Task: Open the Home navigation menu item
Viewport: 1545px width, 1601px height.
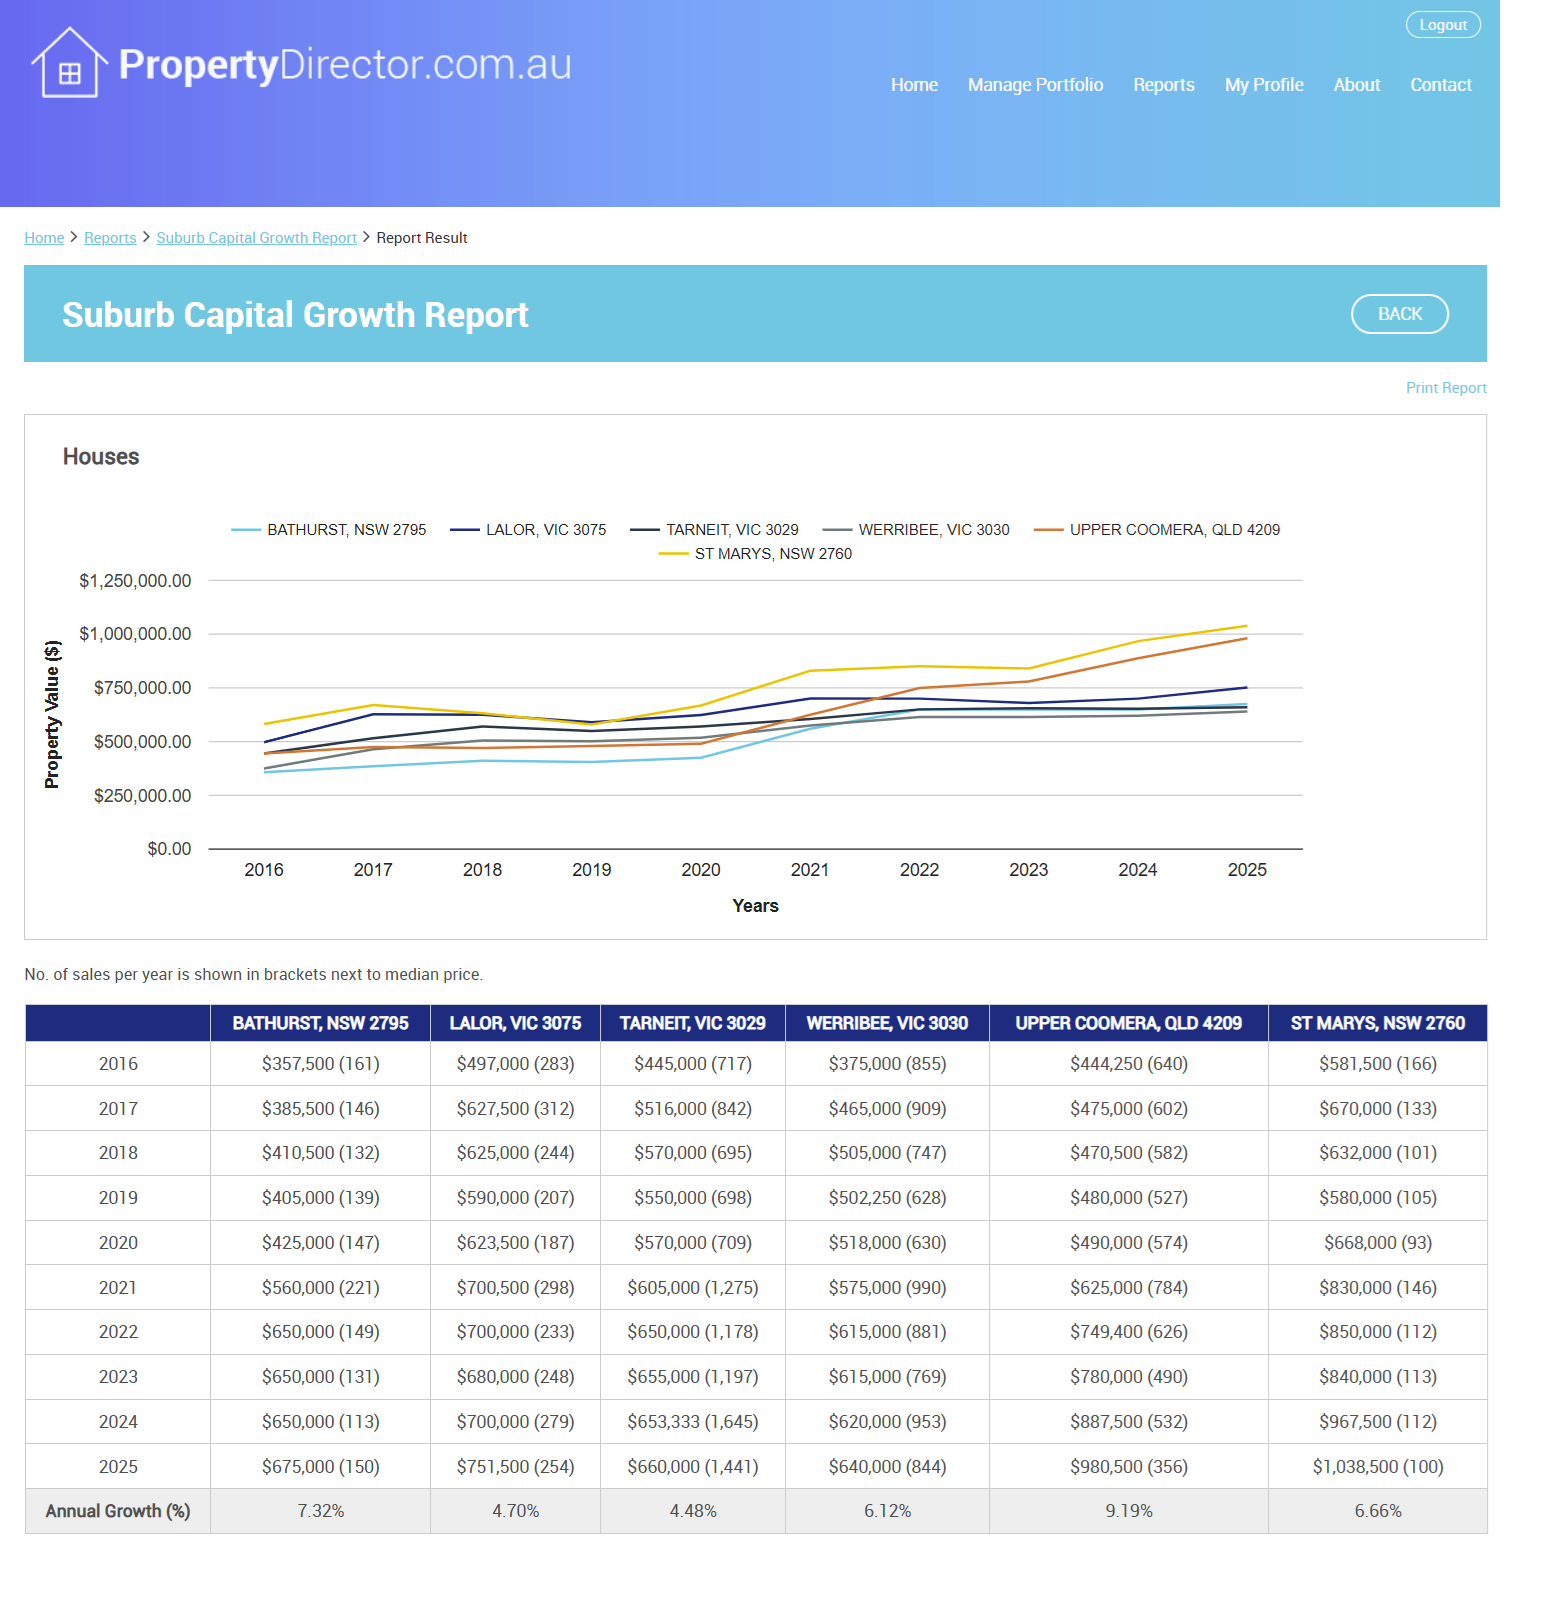Action: point(914,85)
